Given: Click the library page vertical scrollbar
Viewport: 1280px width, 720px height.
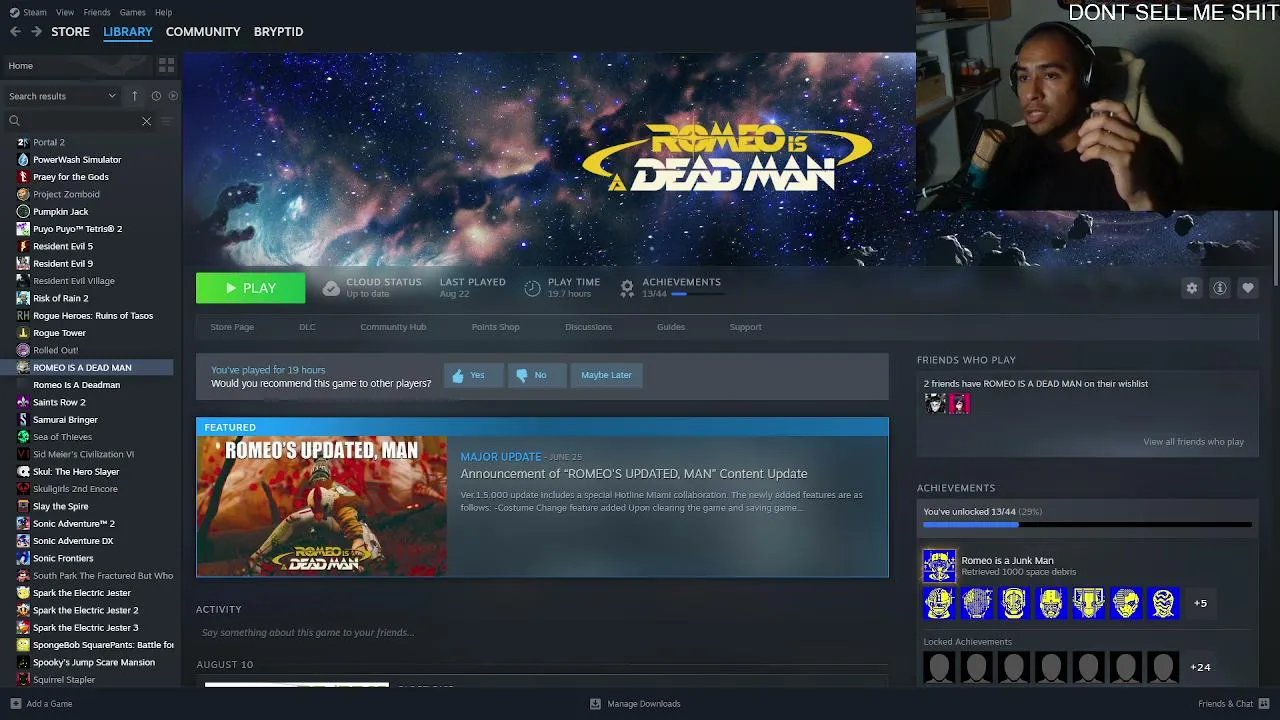Looking at the screenshot, I should (x=1276, y=250).
